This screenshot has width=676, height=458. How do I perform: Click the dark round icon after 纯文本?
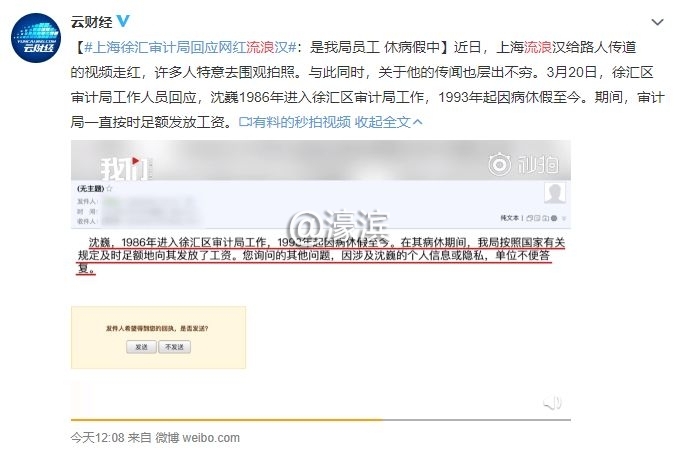tap(554, 218)
